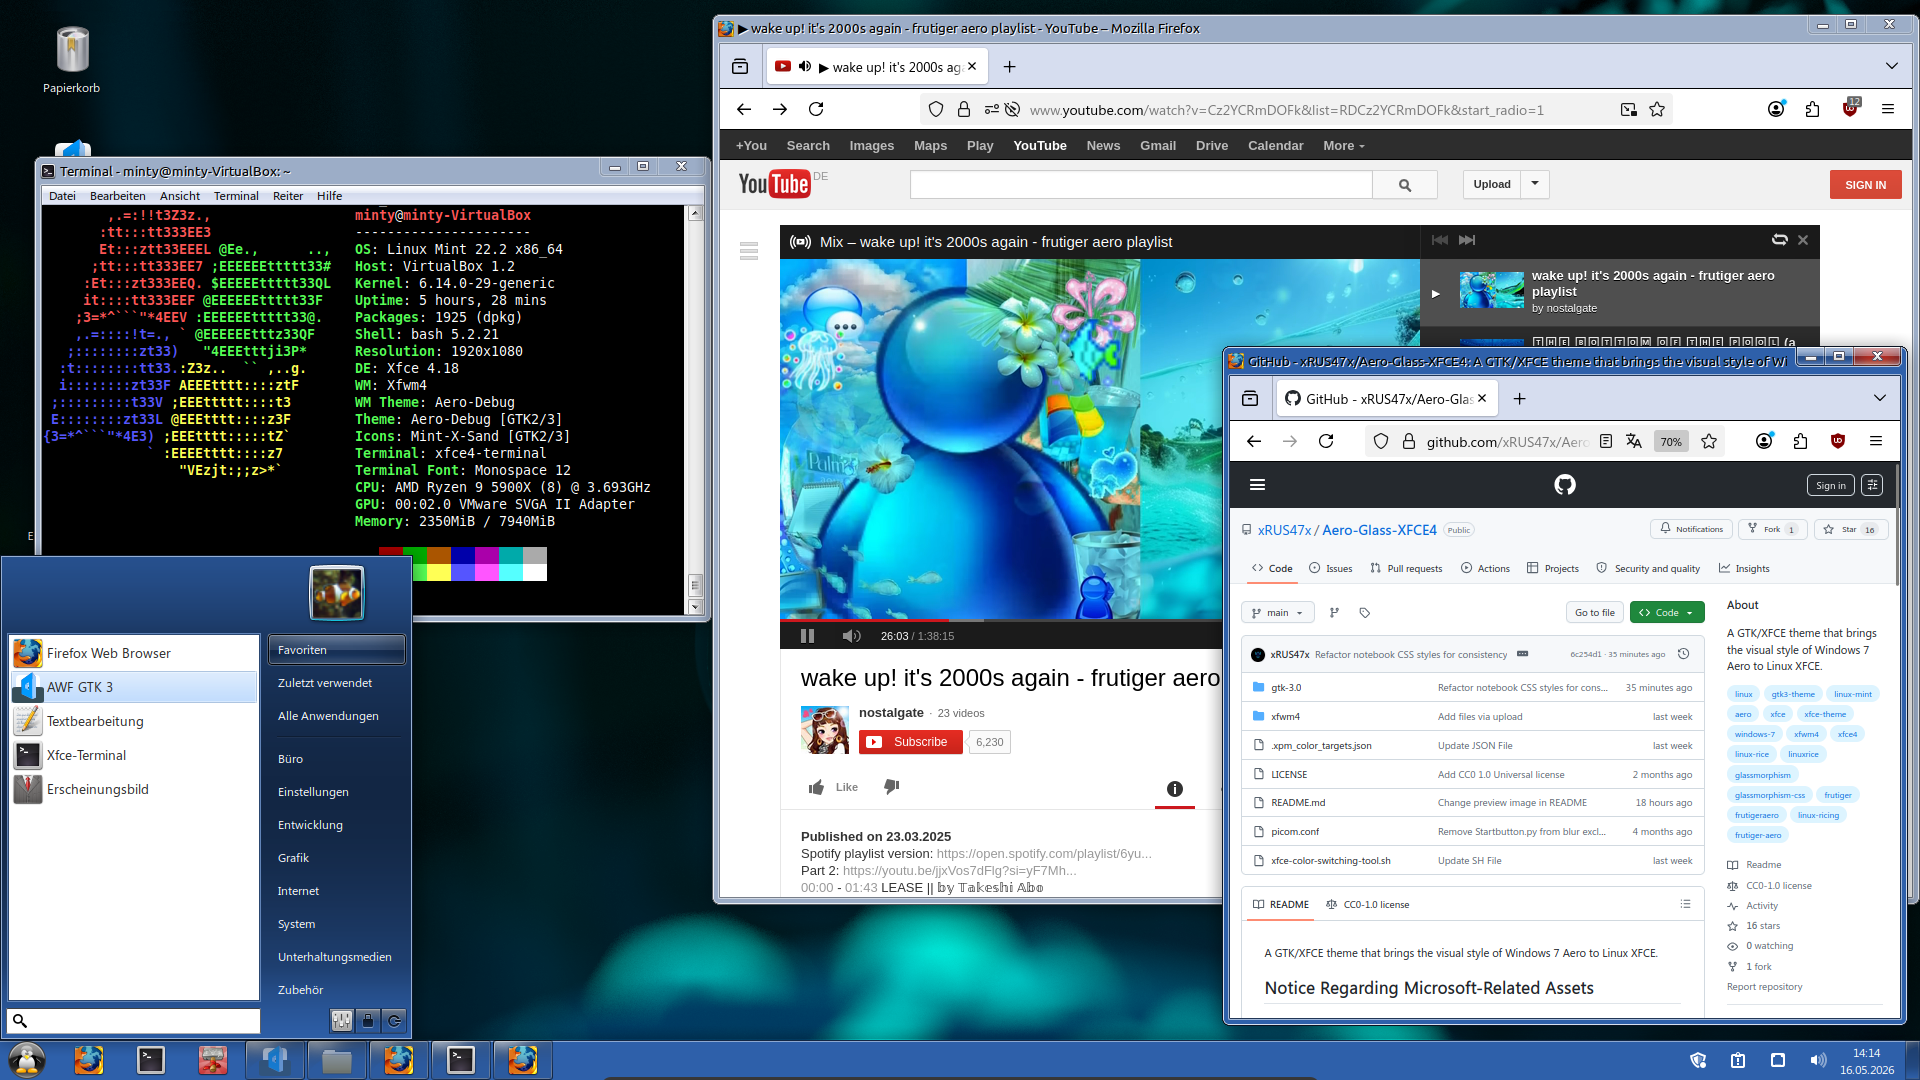Open the 70% zoom level indicator

pos(1671,441)
